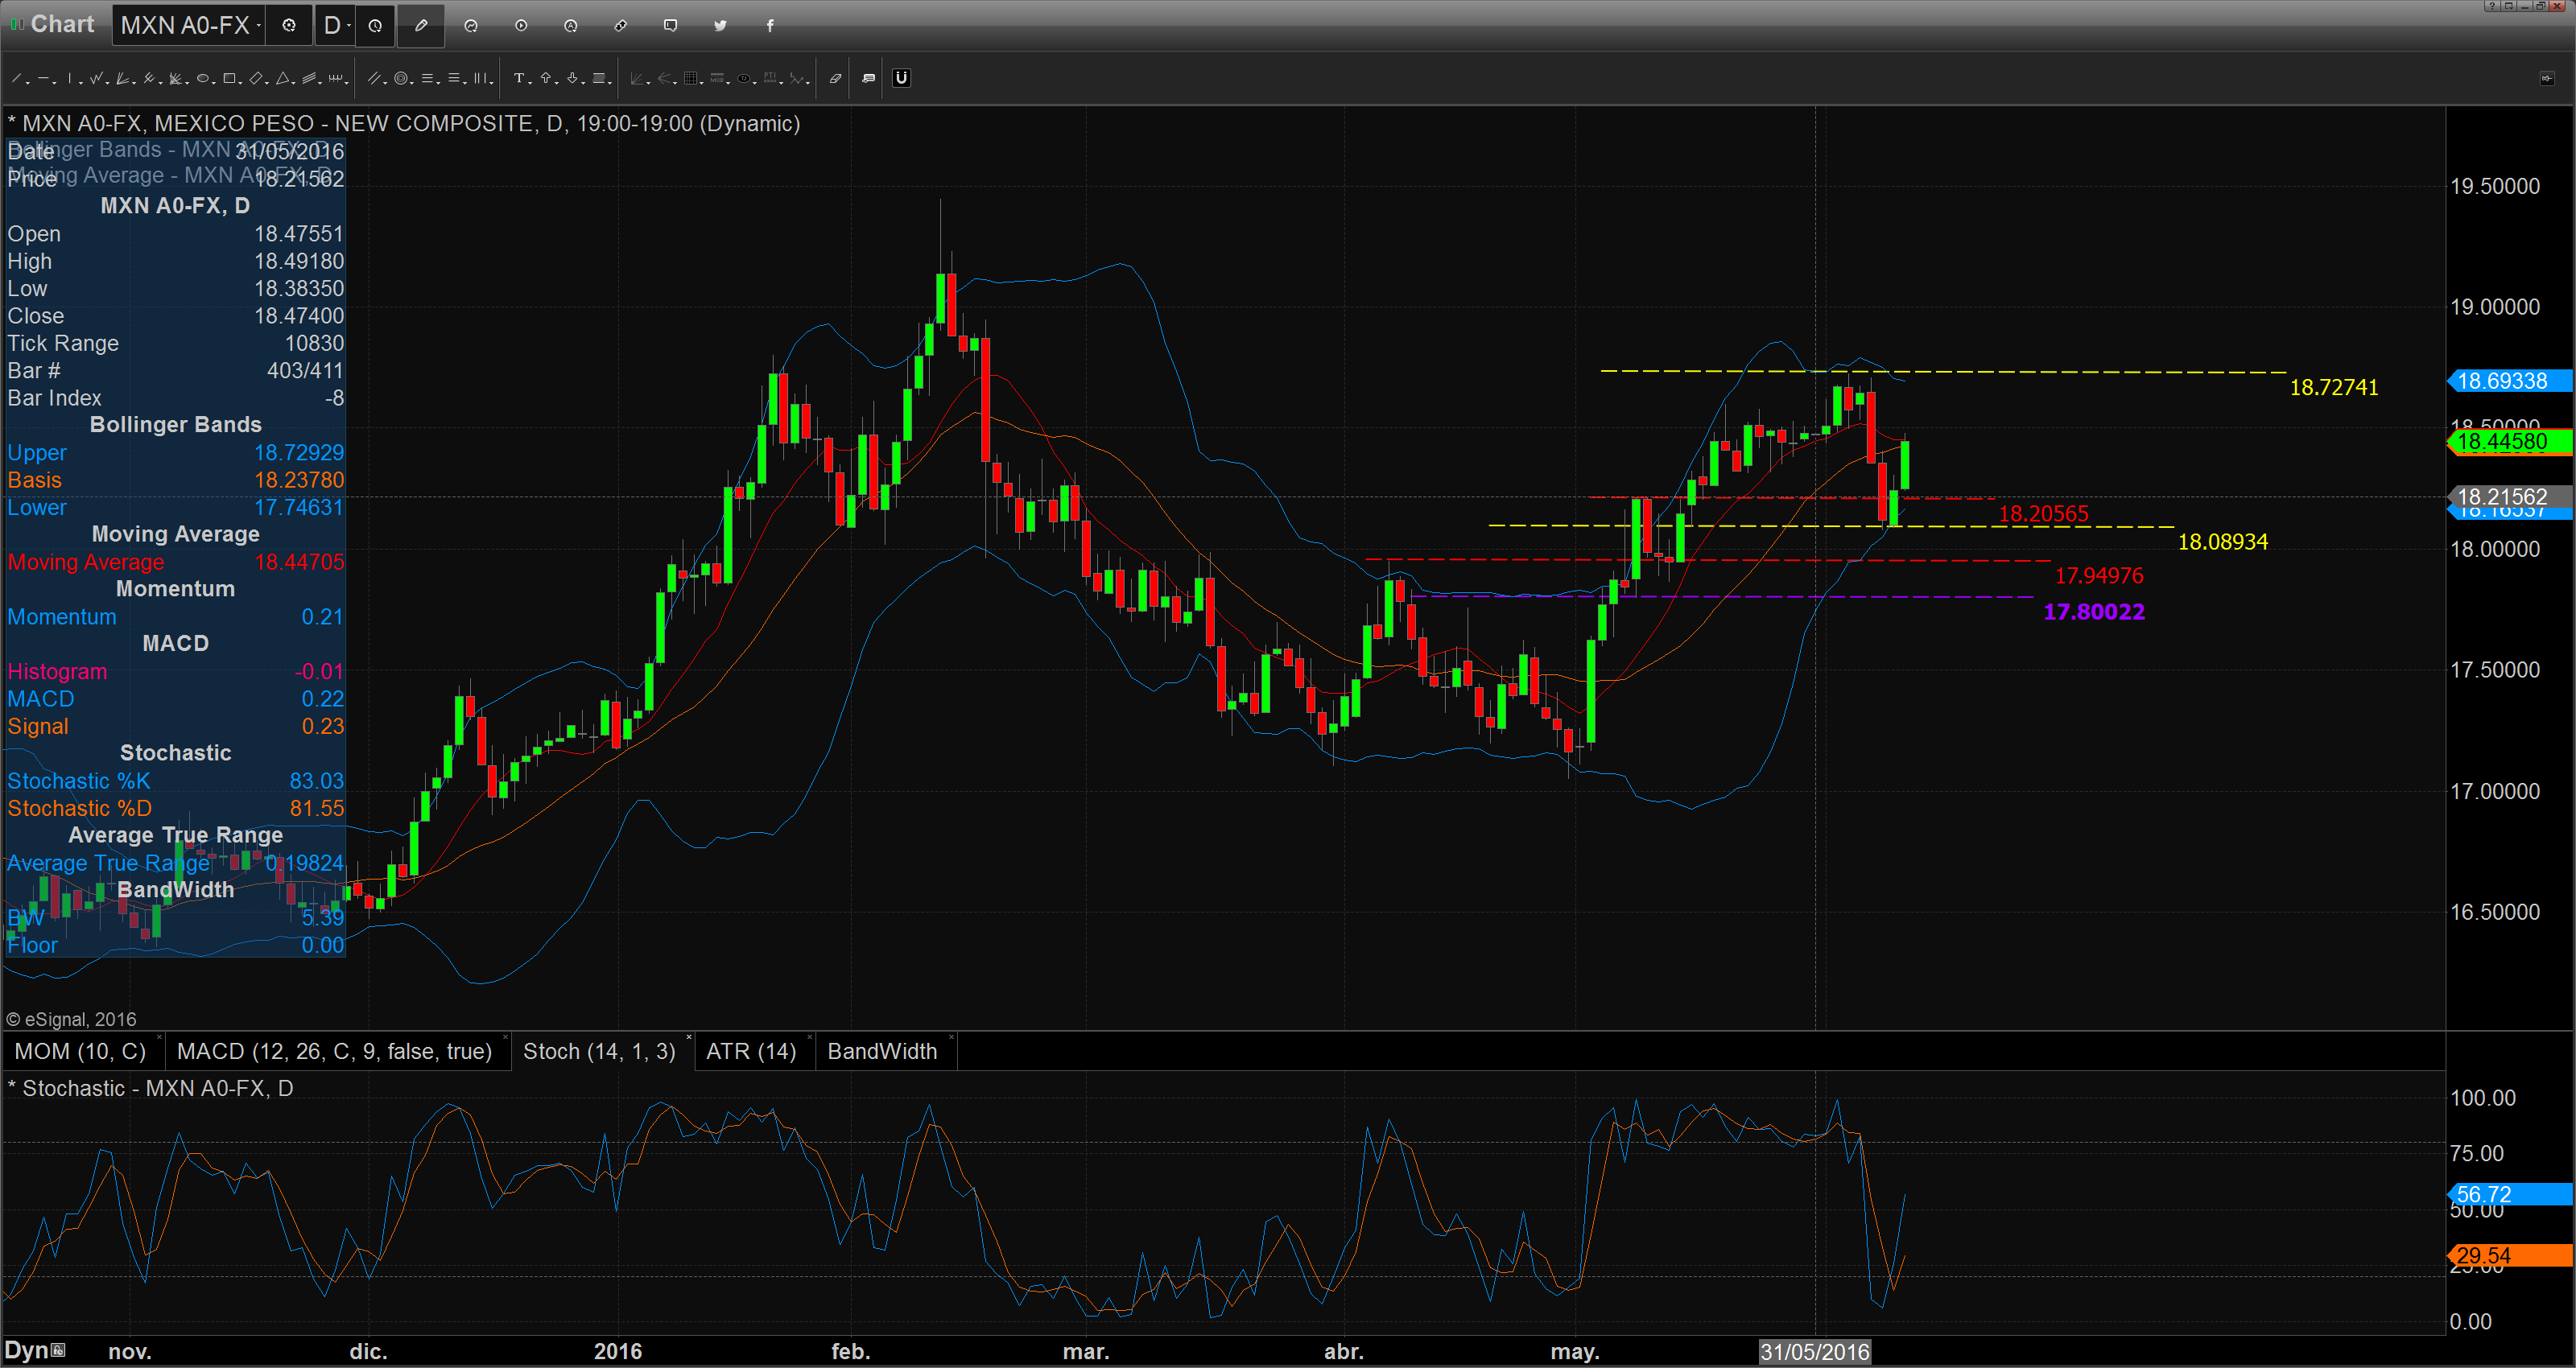Click the comment callout tool icon
The width and height of the screenshot is (2576, 1368).
[869, 78]
